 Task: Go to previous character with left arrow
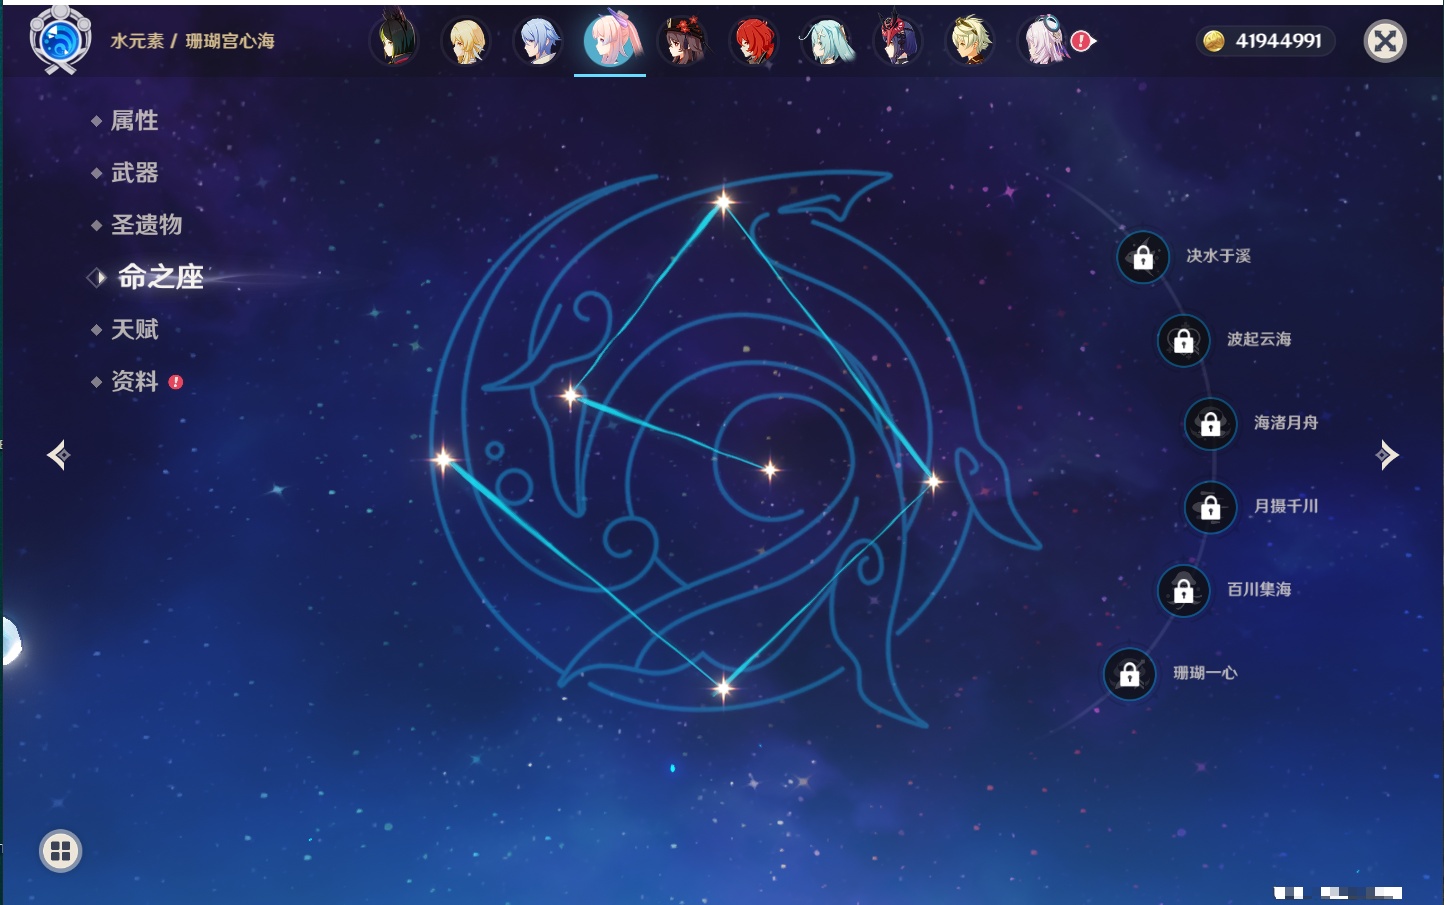click(x=58, y=455)
